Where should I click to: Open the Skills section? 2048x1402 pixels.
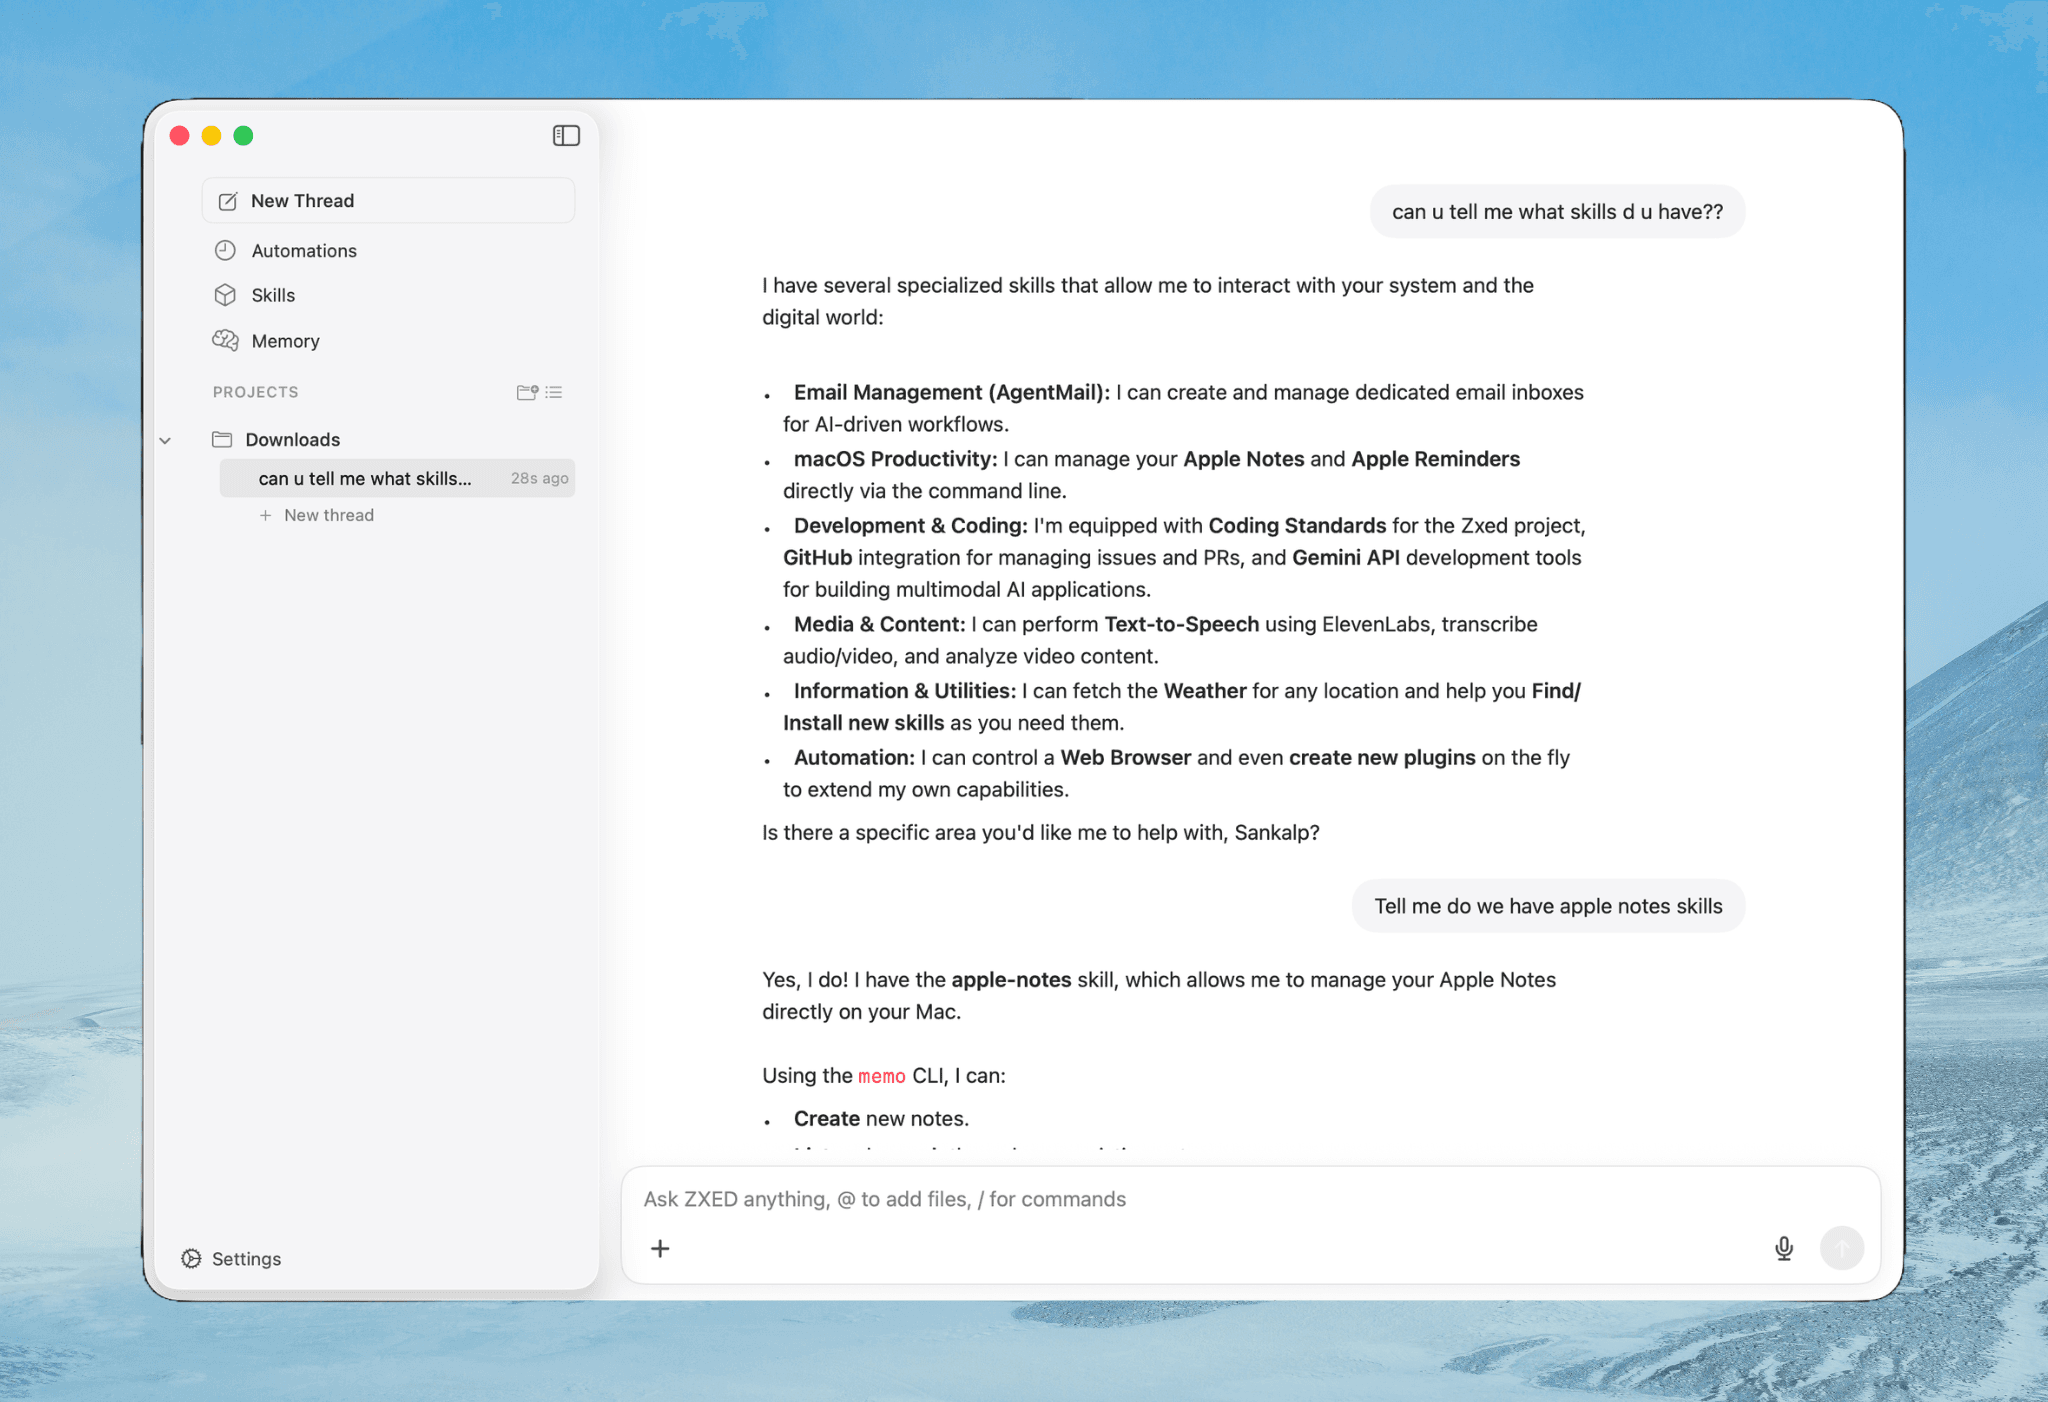pos(272,295)
